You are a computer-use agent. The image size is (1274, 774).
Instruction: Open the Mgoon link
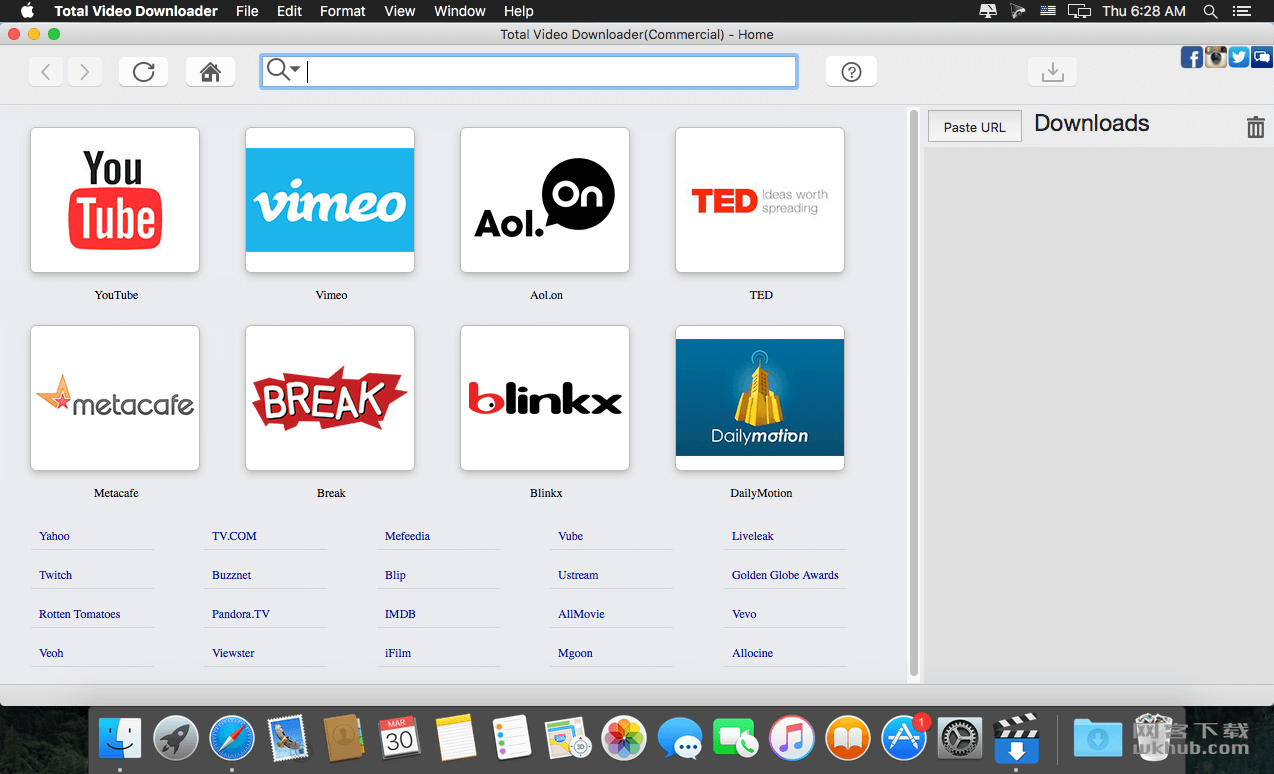point(575,653)
